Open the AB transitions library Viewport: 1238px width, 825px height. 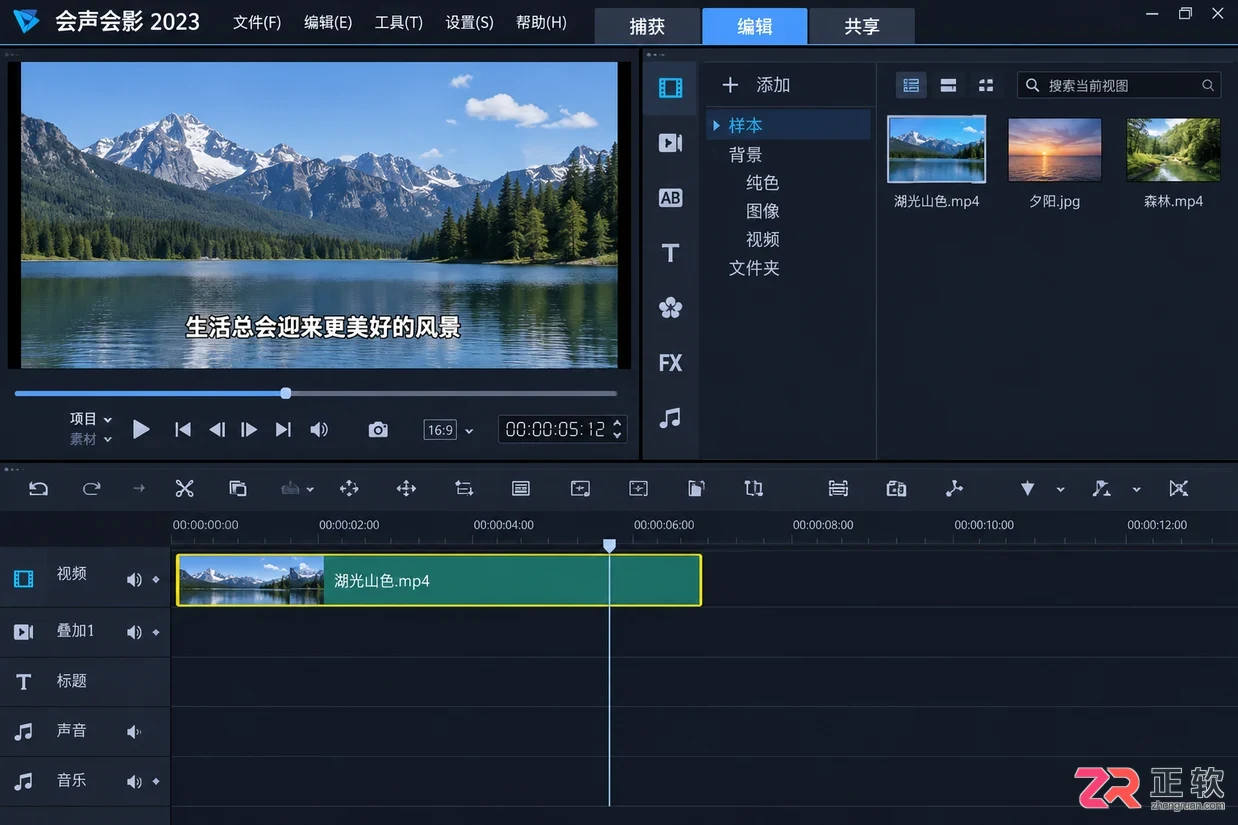point(670,198)
